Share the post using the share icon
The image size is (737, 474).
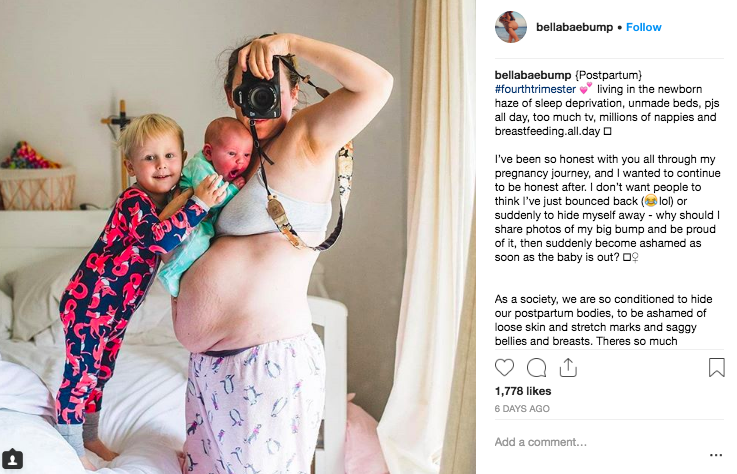(x=568, y=368)
